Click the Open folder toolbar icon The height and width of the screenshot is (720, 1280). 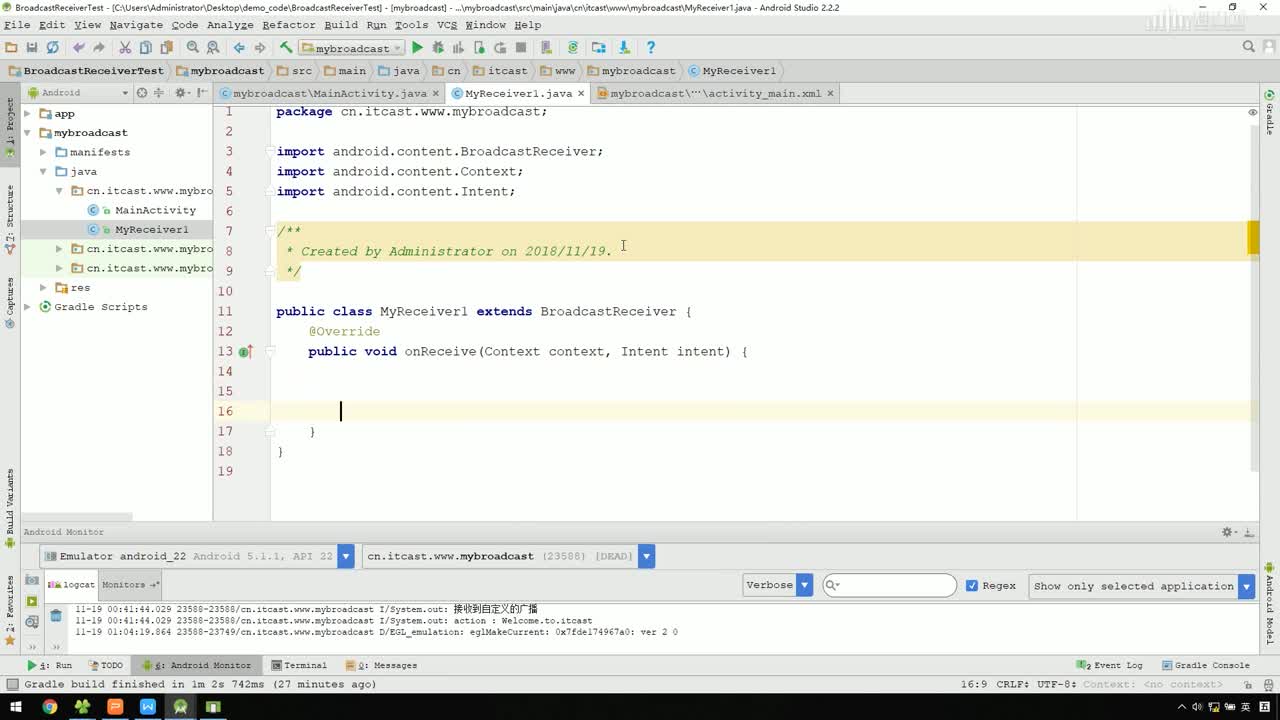tap(11, 47)
